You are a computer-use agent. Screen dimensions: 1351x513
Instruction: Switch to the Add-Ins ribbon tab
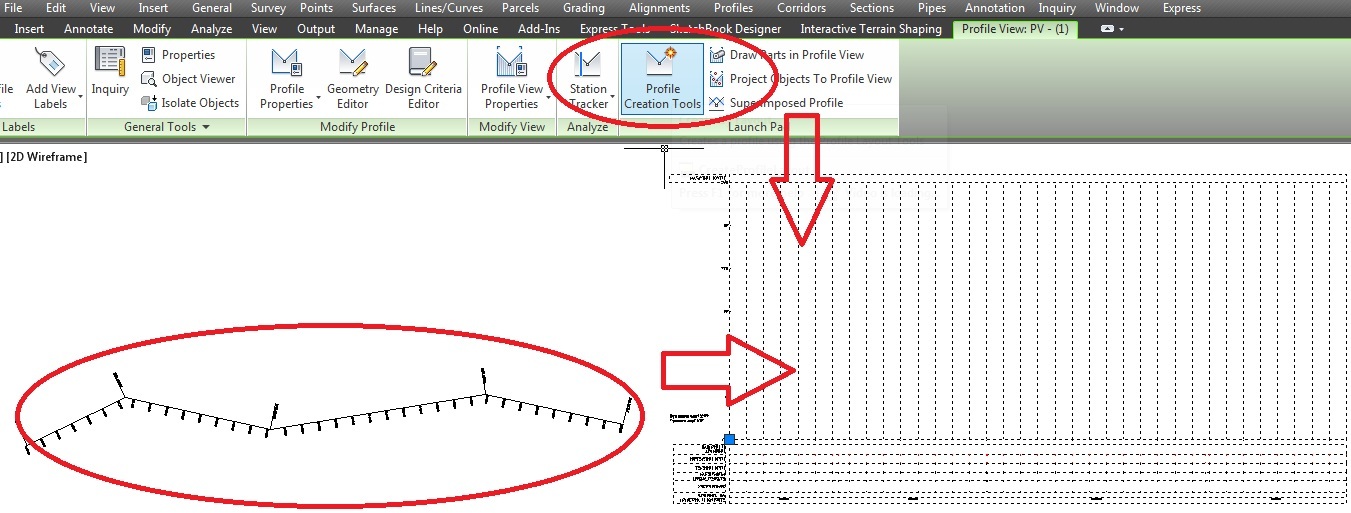click(541, 29)
